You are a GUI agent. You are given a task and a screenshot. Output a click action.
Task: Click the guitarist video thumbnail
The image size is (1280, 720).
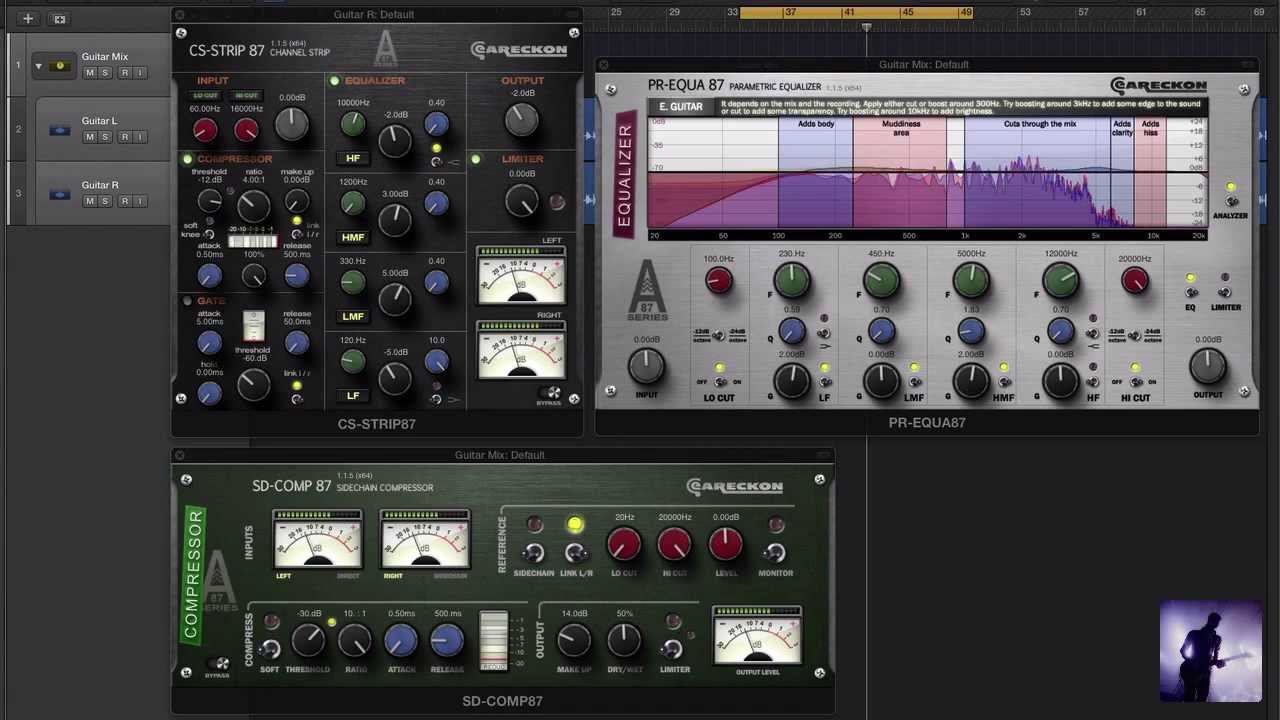click(1211, 651)
